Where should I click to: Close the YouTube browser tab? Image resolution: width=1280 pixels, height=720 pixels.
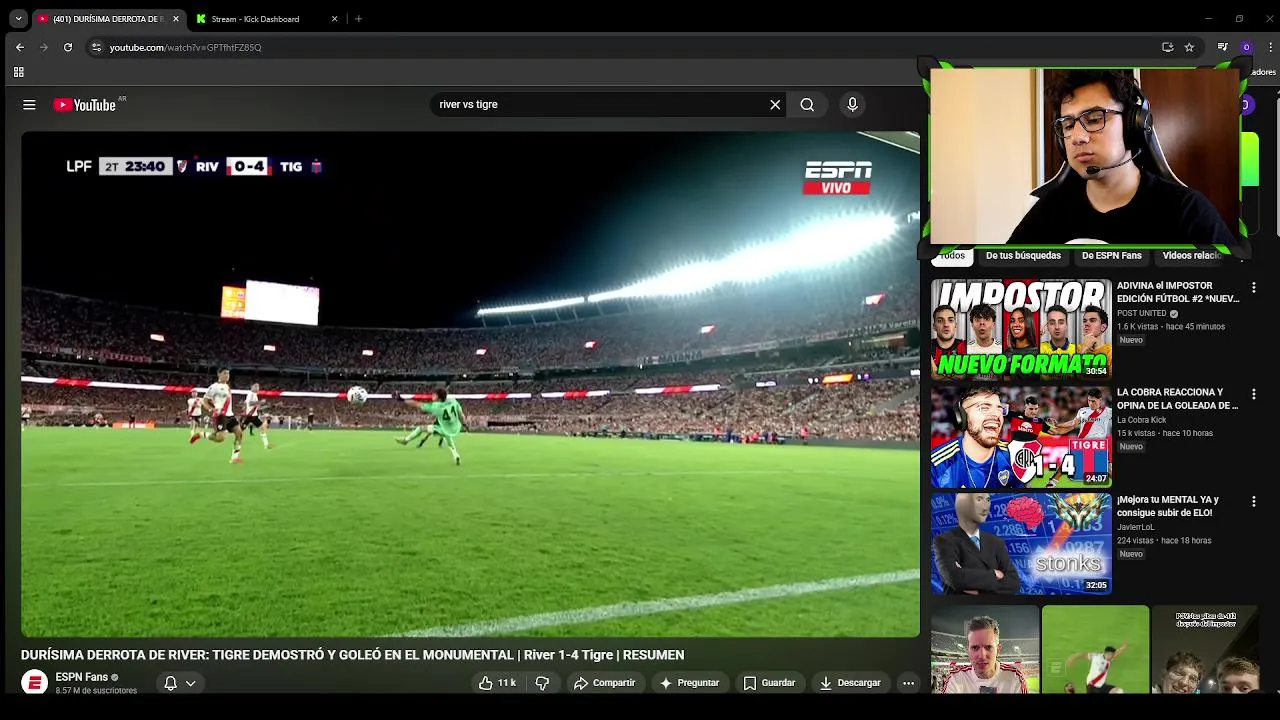(x=176, y=19)
